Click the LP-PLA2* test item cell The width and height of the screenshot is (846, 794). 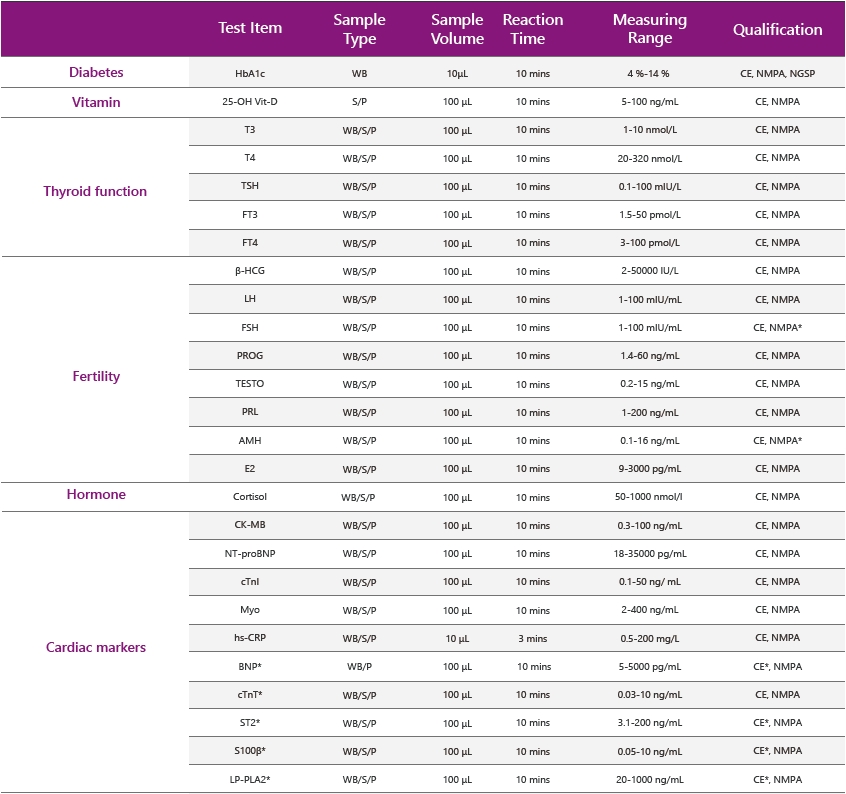250,779
